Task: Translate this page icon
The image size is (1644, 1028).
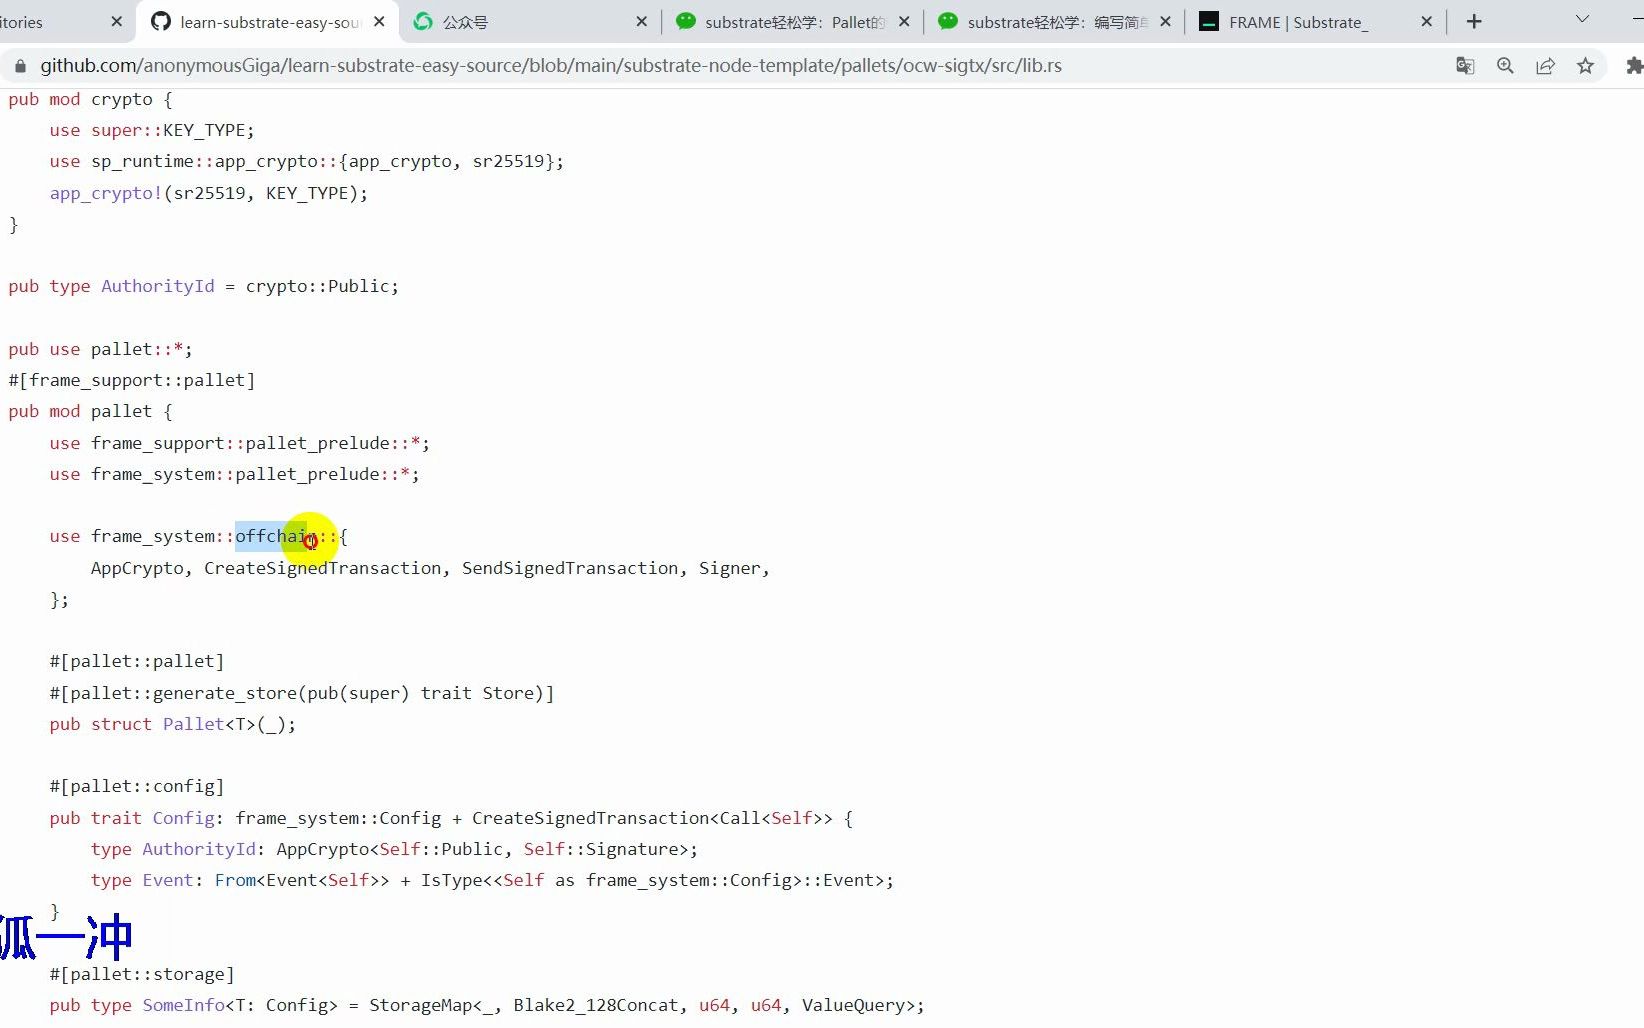Action: pos(1465,66)
